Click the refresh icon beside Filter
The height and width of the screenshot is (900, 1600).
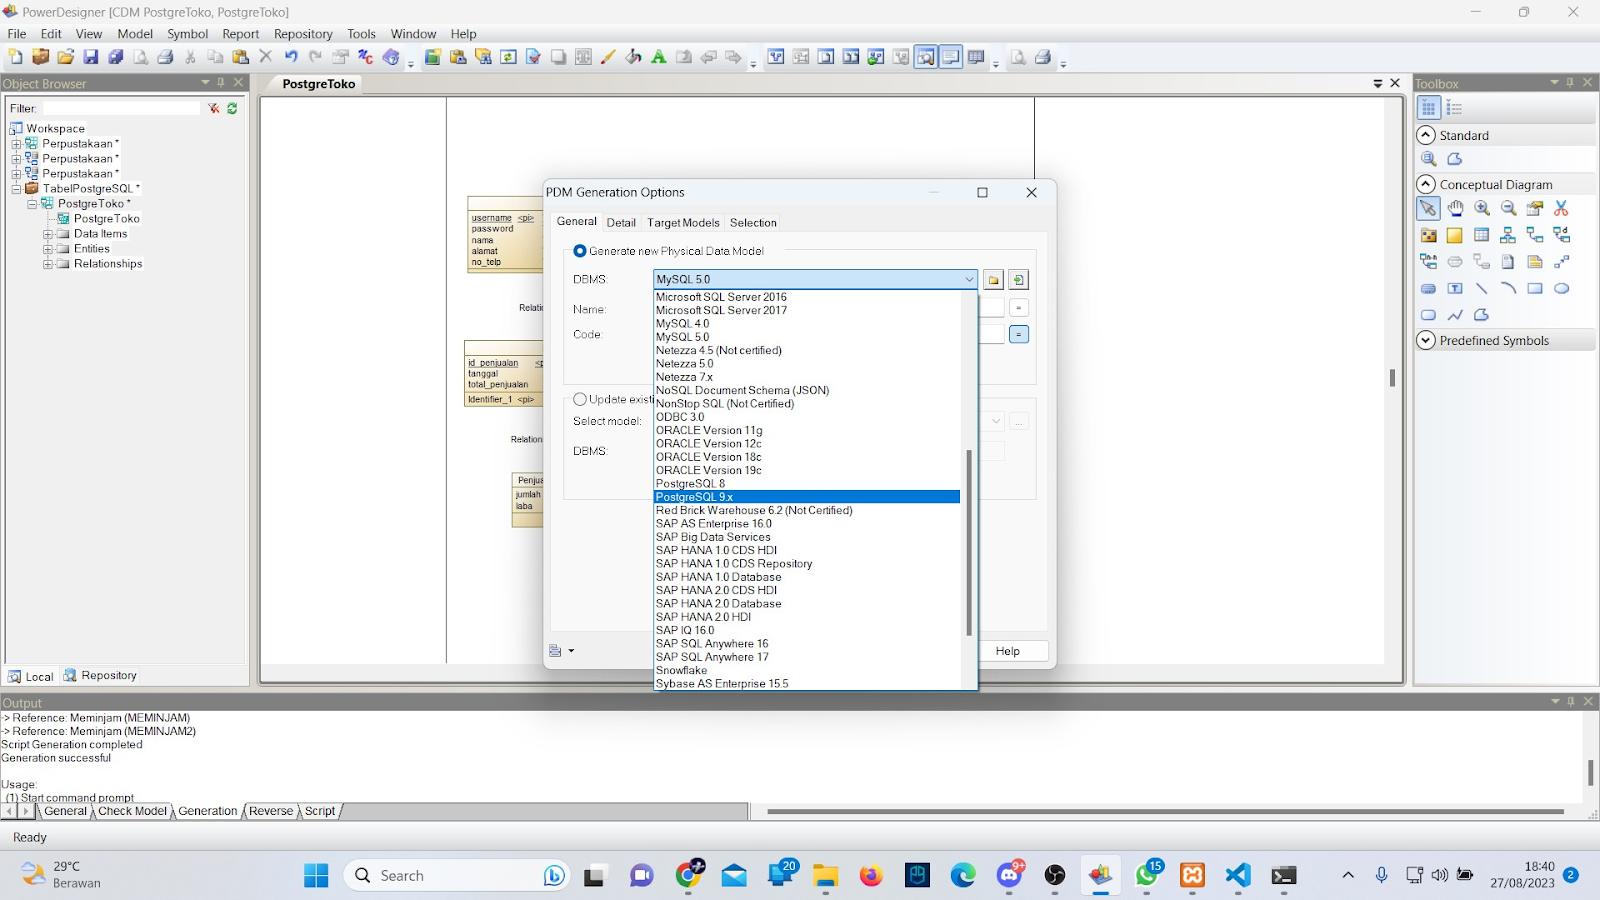tap(232, 108)
